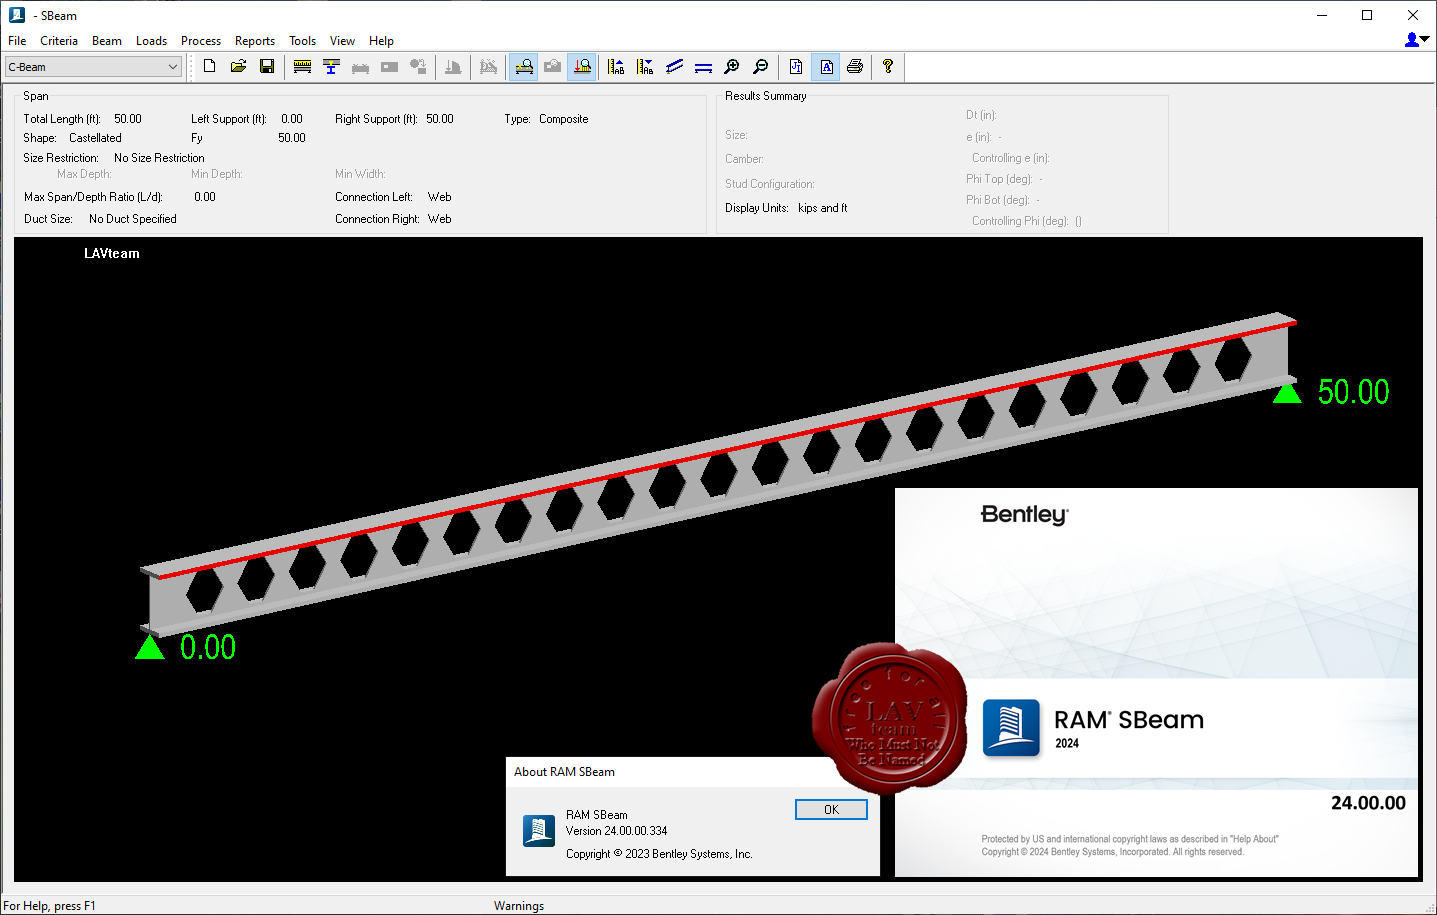Click the grayed-out load pedestal icon
The image size is (1437, 915).
pyautogui.click(x=453, y=67)
